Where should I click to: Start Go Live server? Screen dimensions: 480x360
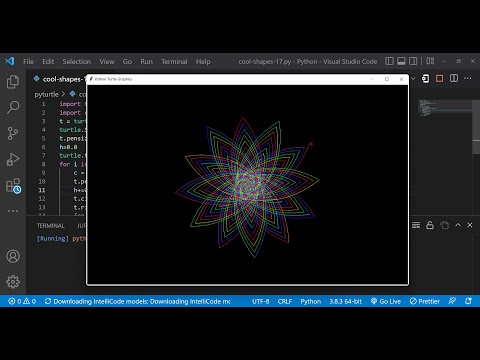[x=386, y=301]
